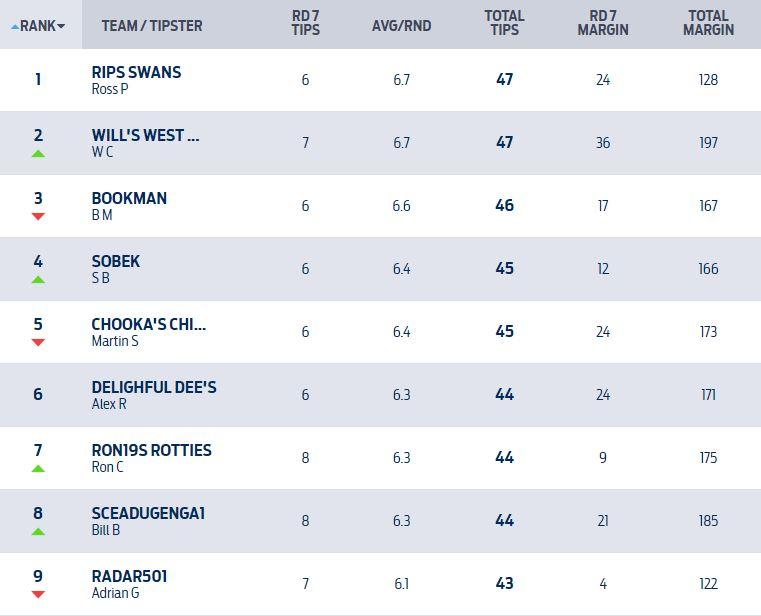761x616 pixels.
Task: Sort by the RD 7 Margin header
Action: [x=603, y=24]
